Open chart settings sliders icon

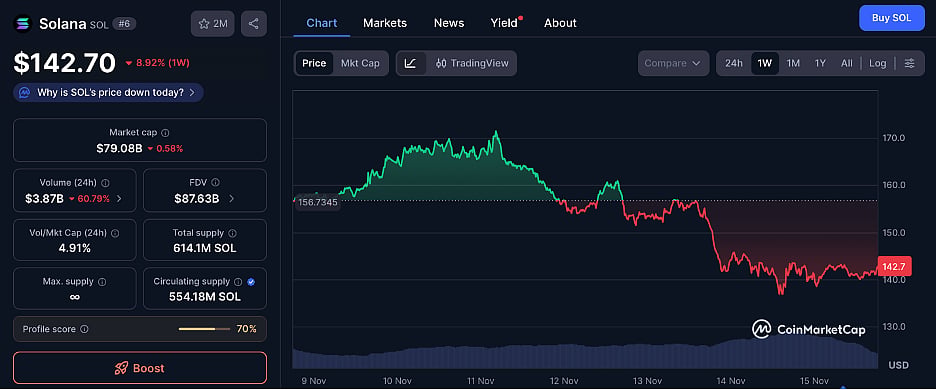(910, 63)
